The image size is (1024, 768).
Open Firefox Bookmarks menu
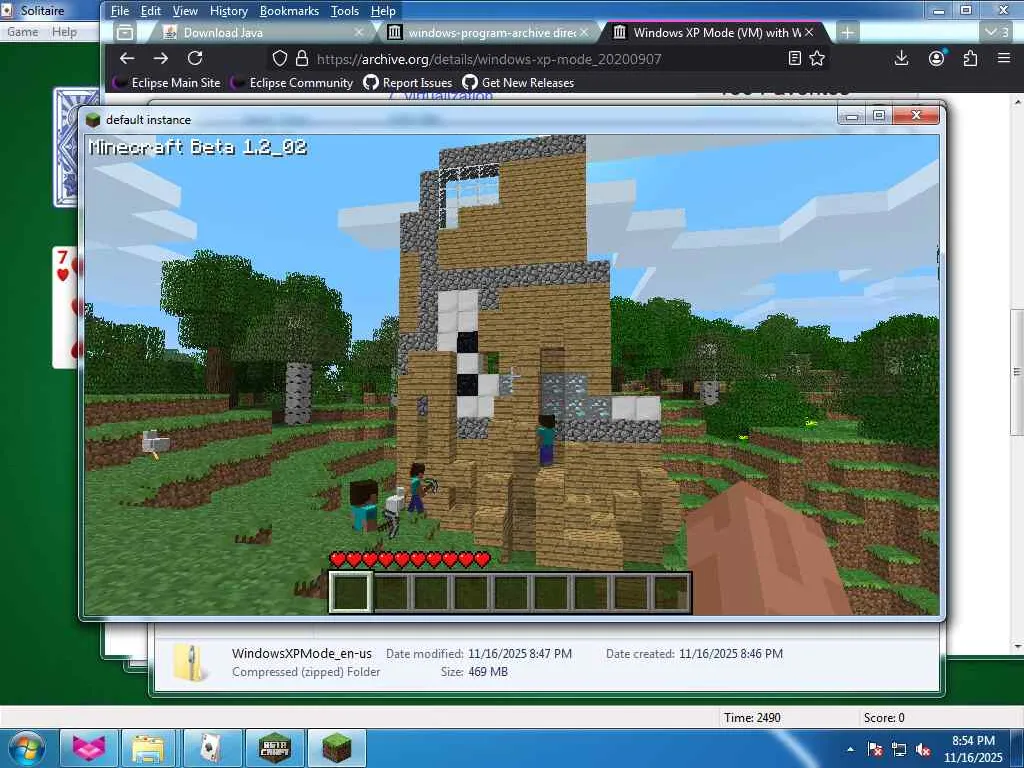289,11
